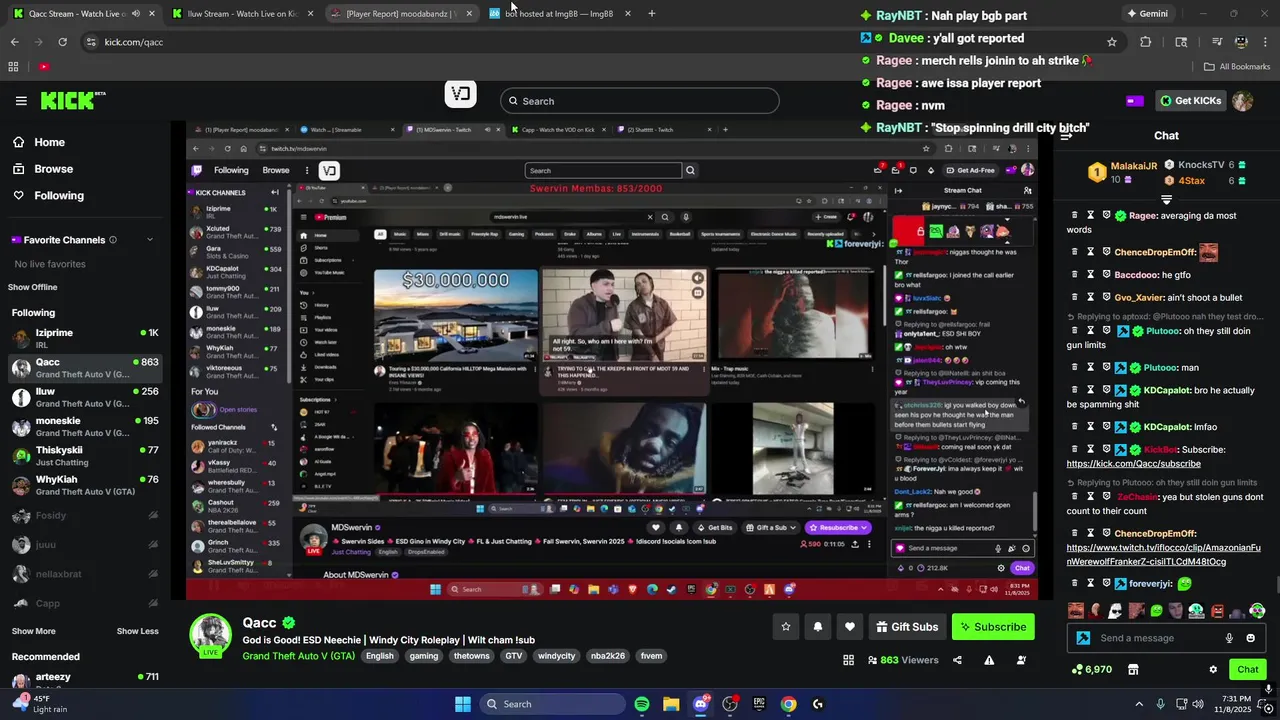The height and width of the screenshot is (720, 1280).
Task: Click Show Less in Following list
Action: [137, 631]
